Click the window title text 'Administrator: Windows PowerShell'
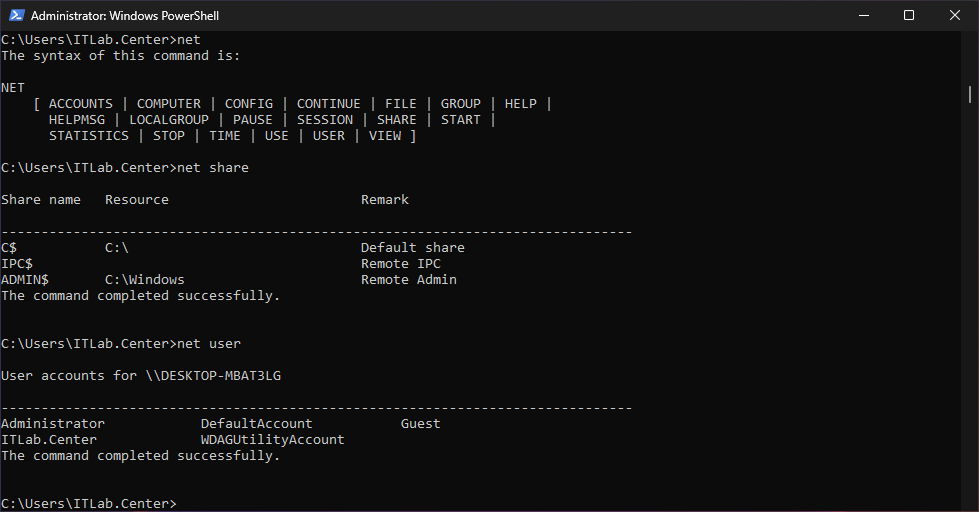Screen dimensions: 979x512 125,16
